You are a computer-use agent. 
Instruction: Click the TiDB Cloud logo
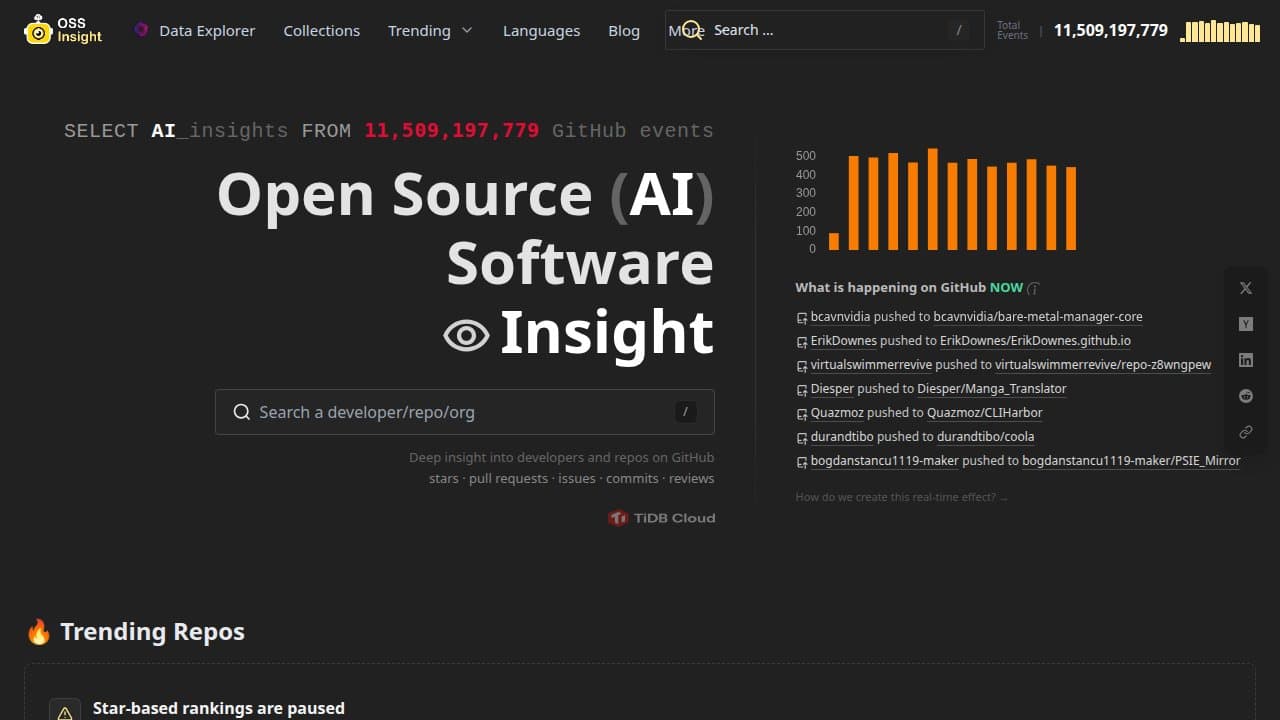(661, 518)
